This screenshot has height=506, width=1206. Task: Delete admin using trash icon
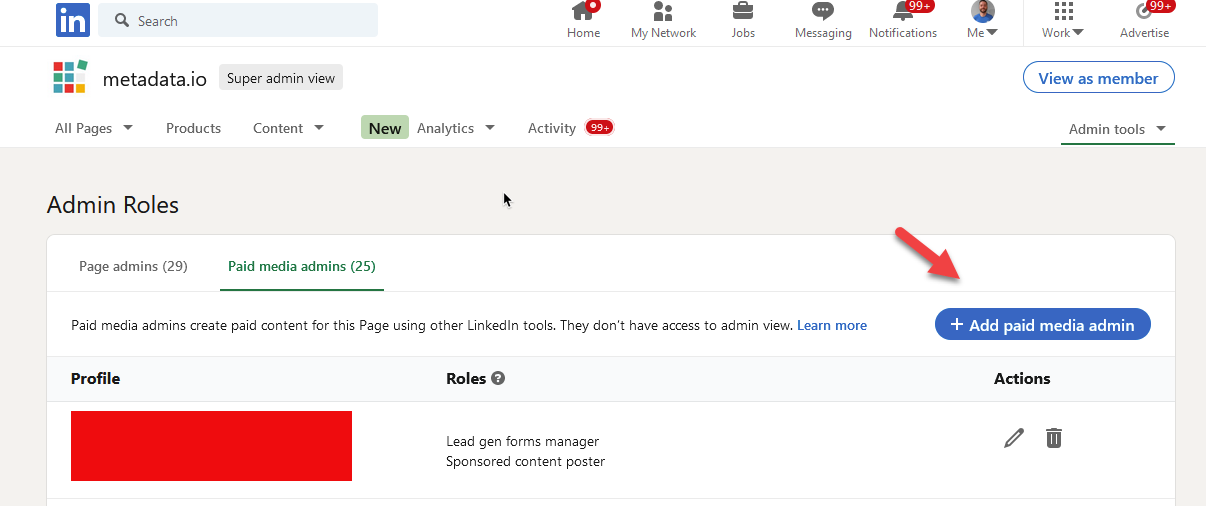pyautogui.click(x=1053, y=438)
